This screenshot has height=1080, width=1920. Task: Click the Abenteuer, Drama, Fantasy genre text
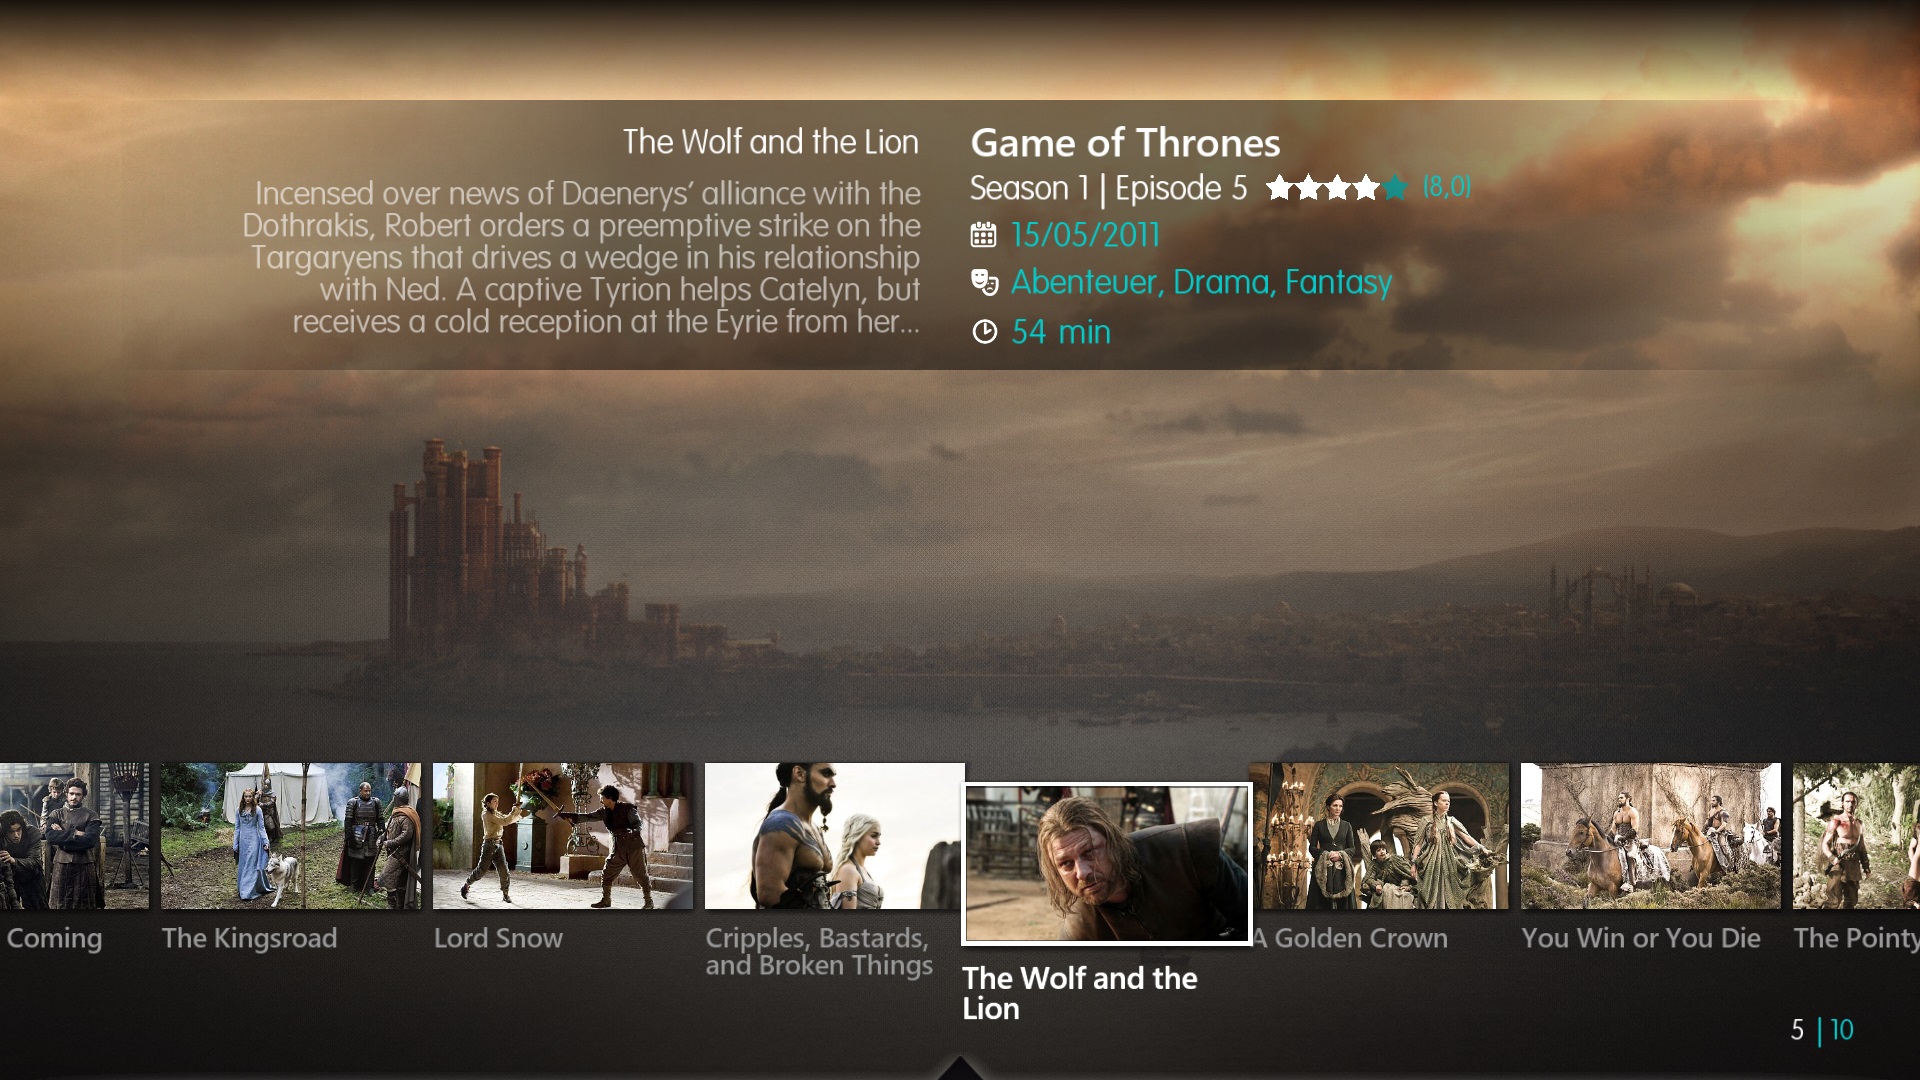click(1201, 283)
